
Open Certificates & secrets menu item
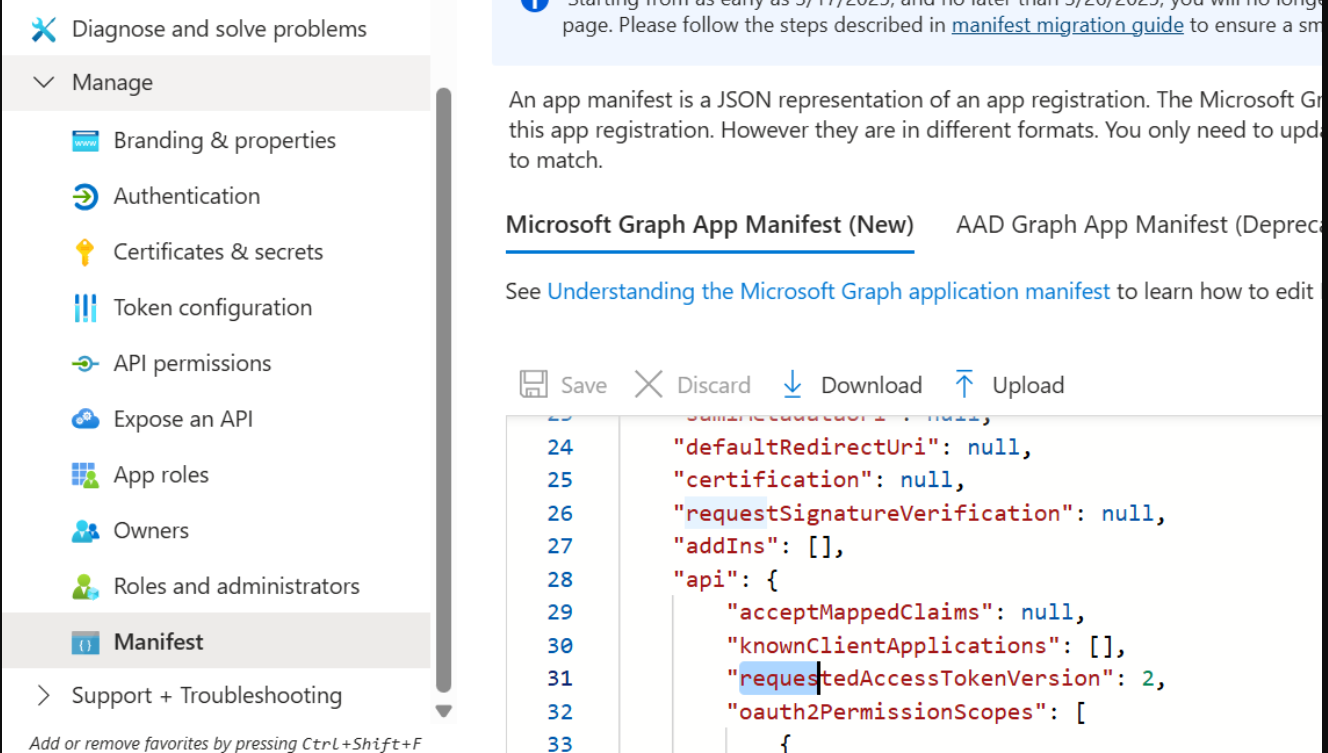click(x=216, y=252)
